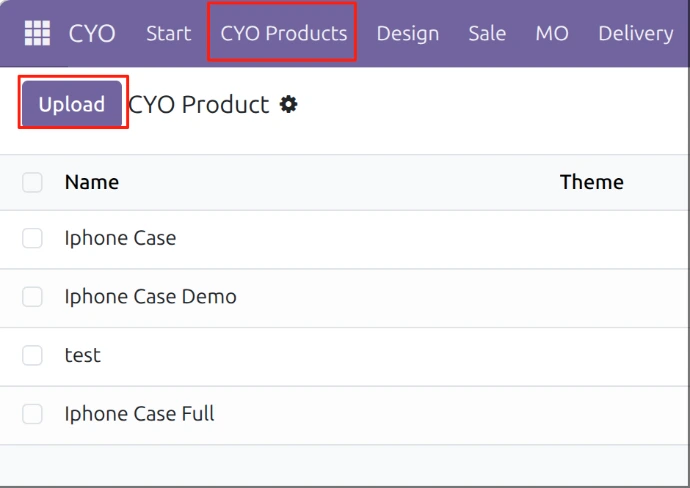
Task: Open the Iphone Case record
Action: pyautogui.click(x=120, y=238)
